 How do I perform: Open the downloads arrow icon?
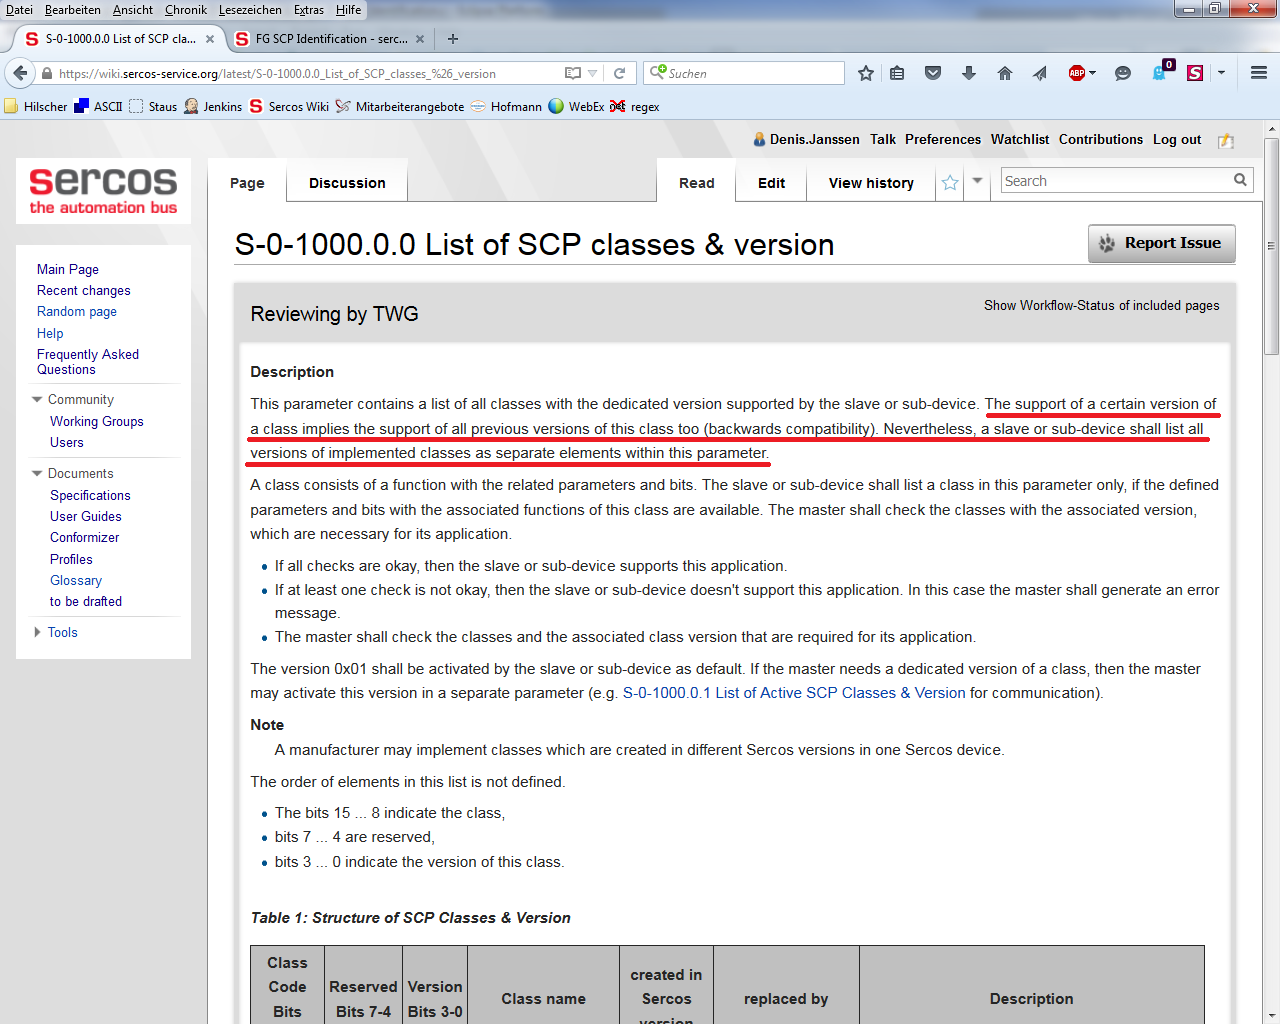[x=969, y=73]
